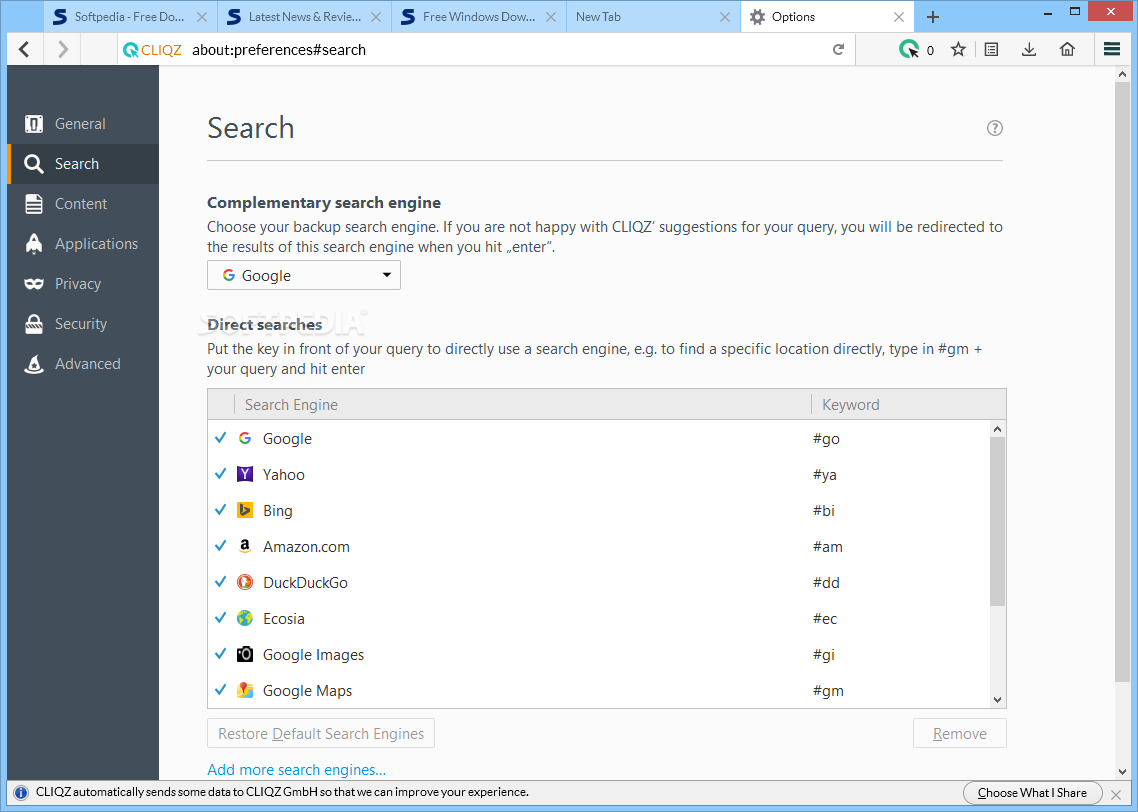Sort by Search Engine column header
The width and height of the screenshot is (1138, 812).
click(x=523, y=405)
